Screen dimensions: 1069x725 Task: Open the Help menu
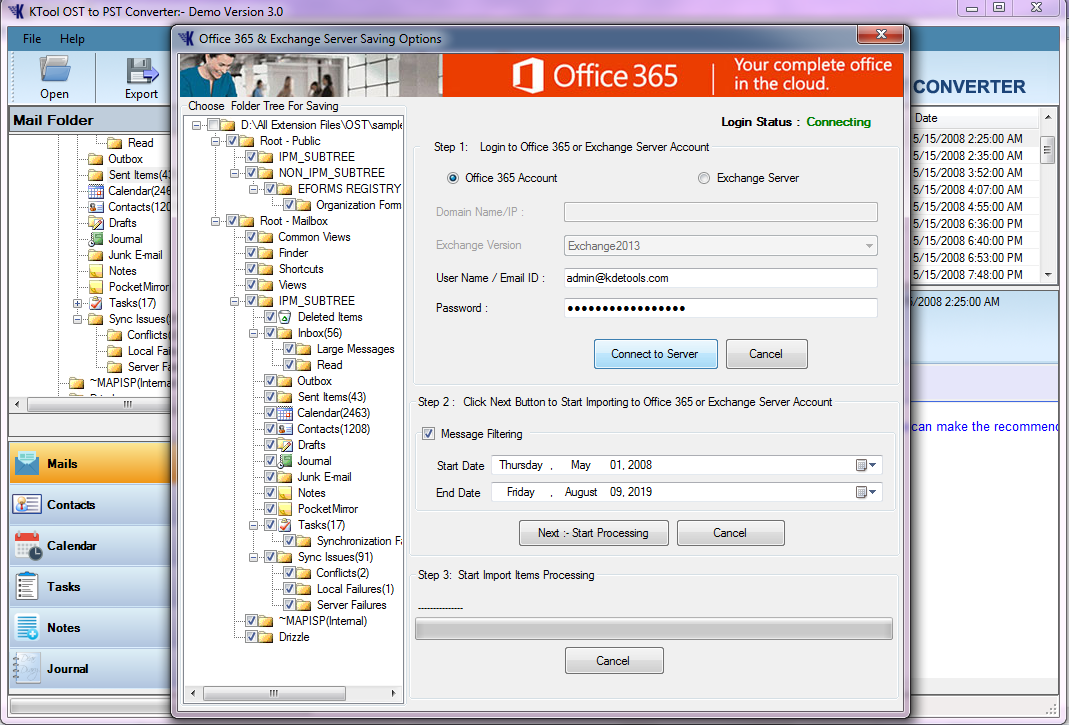click(71, 38)
